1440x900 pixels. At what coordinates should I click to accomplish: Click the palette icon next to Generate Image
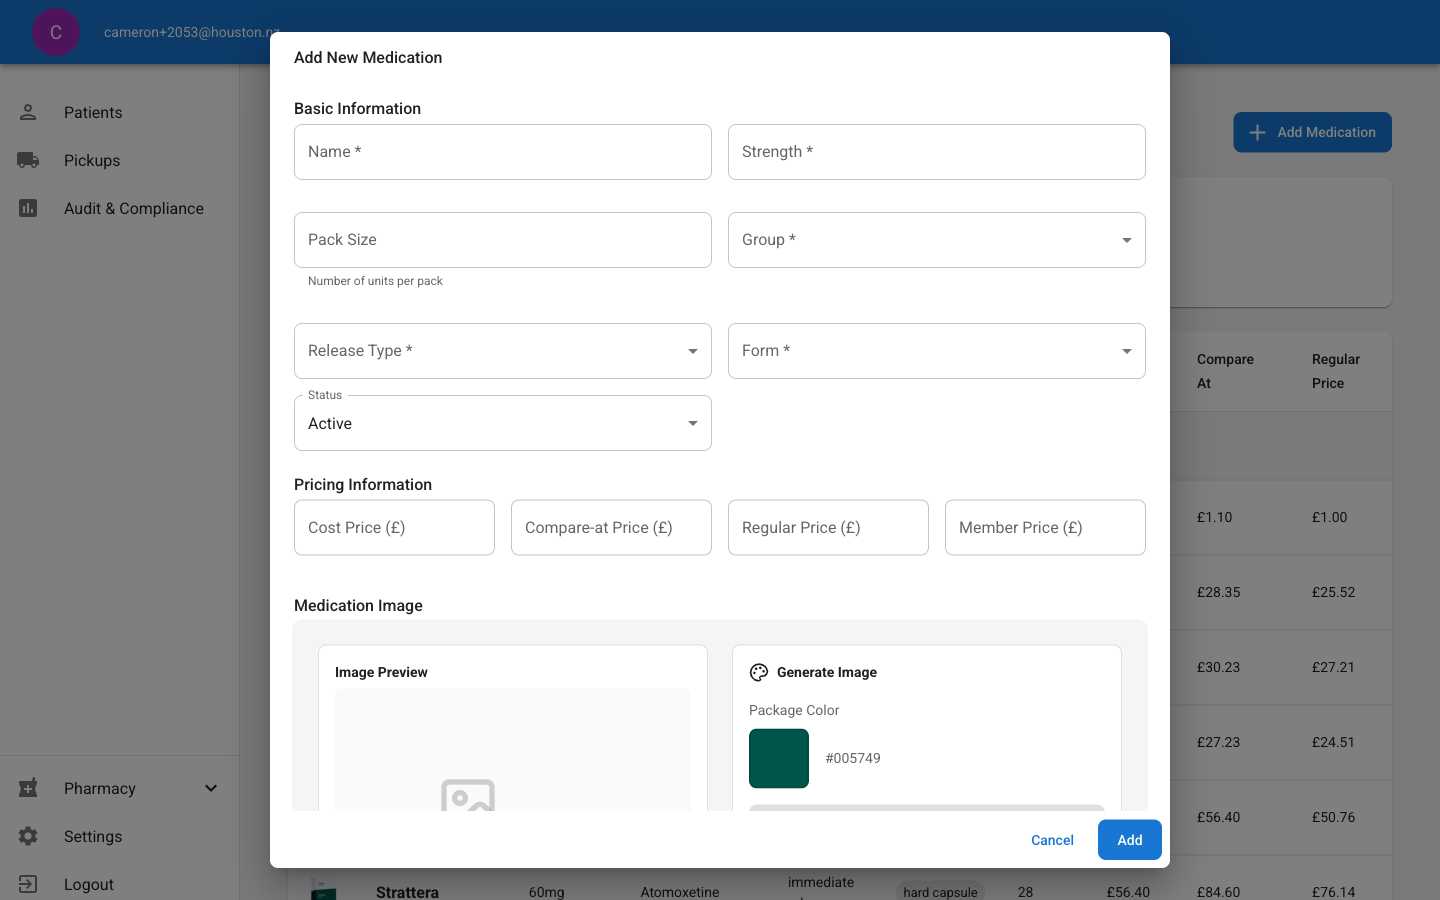pyautogui.click(x=759, y=673)
